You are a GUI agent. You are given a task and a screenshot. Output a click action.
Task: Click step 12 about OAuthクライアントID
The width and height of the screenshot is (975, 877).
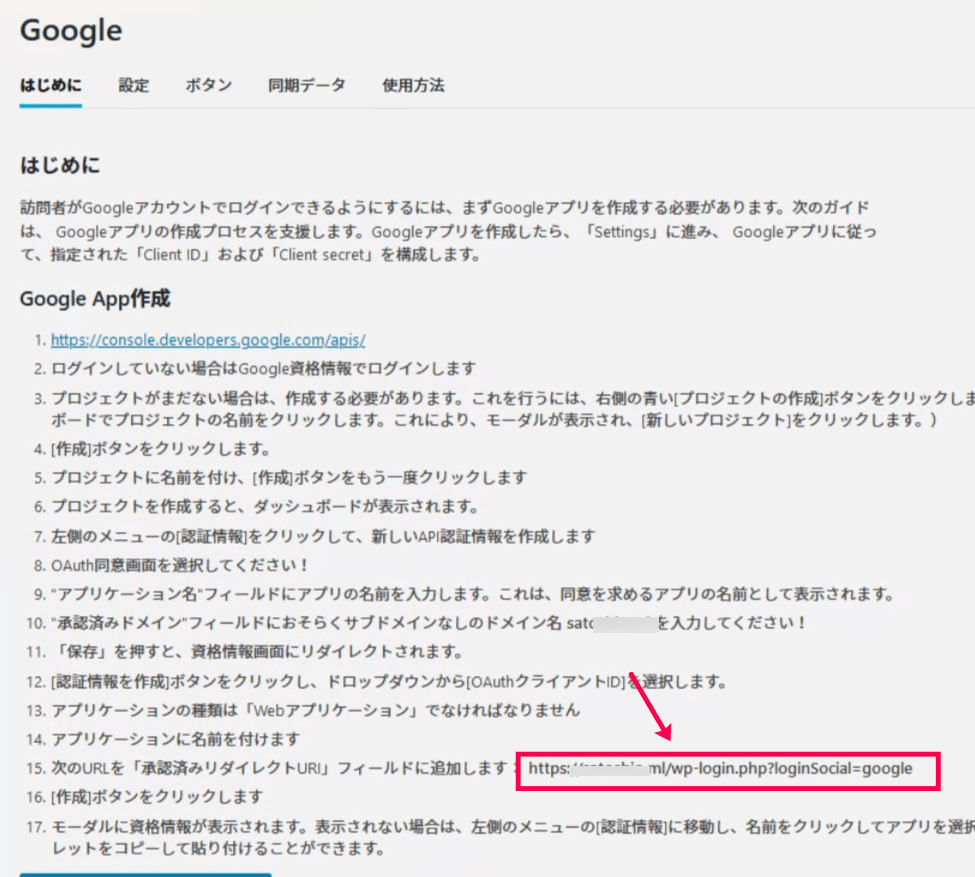389,682
